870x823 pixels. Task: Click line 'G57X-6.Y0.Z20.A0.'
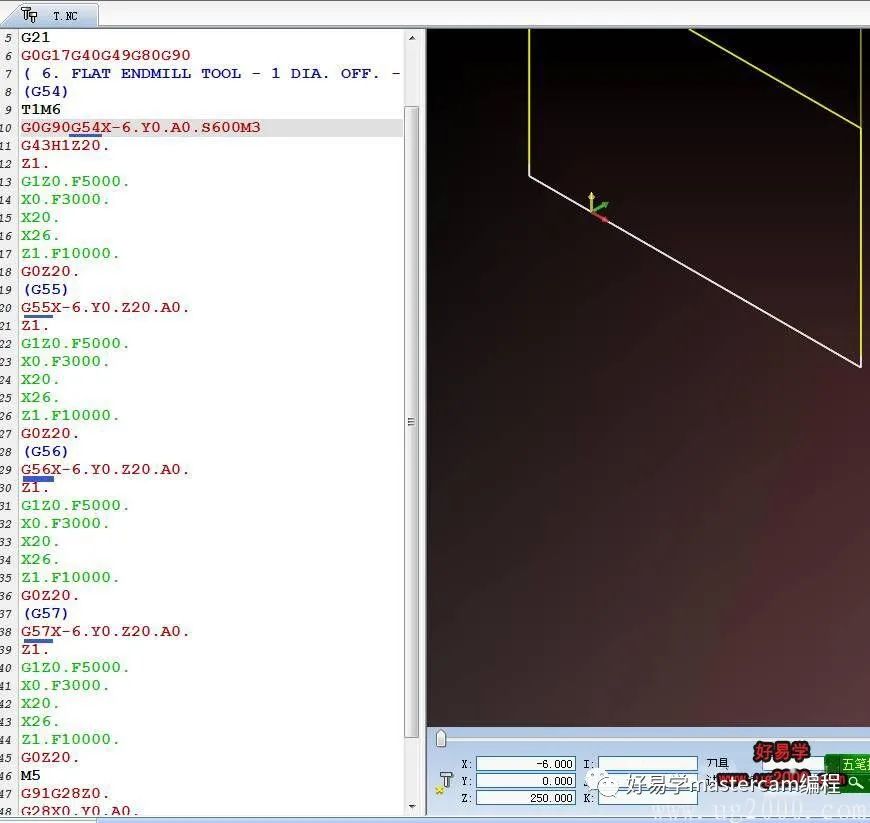coord(105,631)
